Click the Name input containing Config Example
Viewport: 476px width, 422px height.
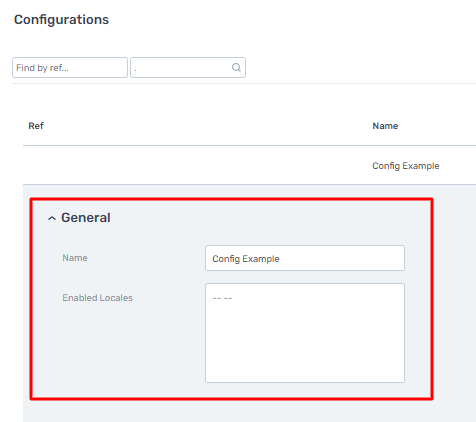pos(305,258)
